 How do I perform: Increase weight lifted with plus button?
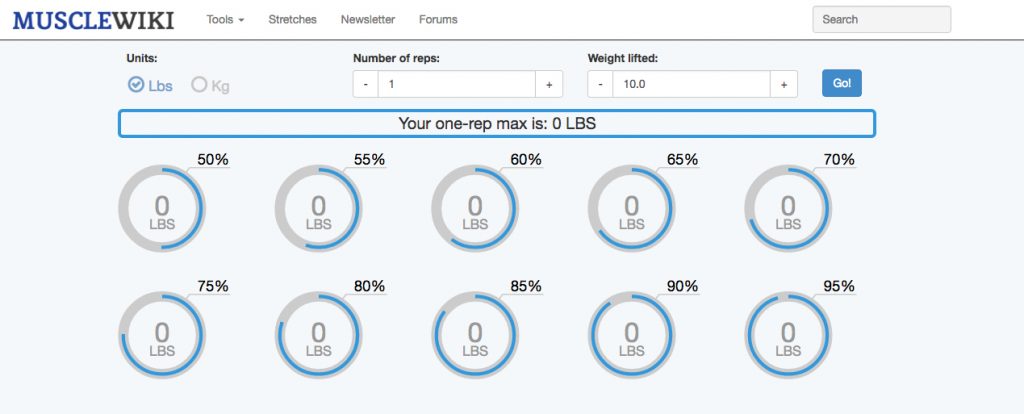click(783, 84)
